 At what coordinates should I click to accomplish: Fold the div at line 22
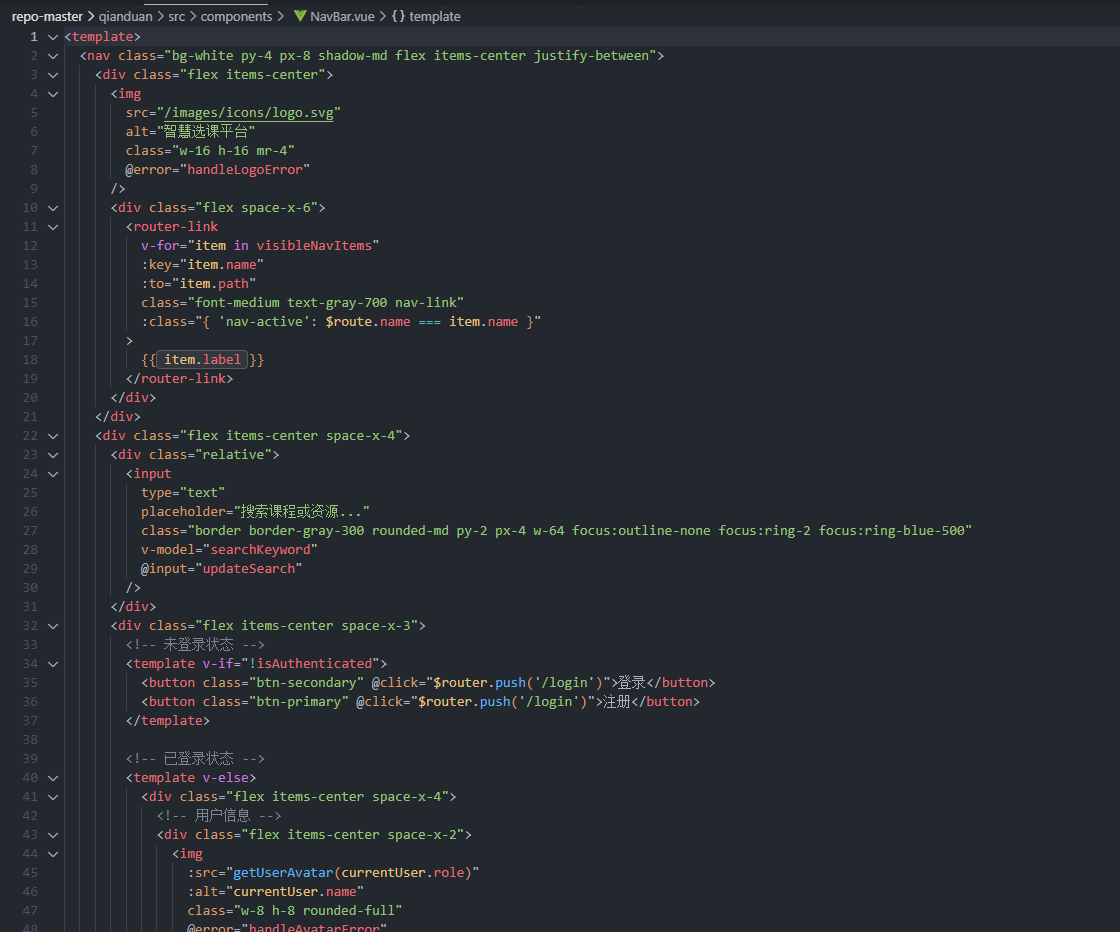[x=53, y=436]
